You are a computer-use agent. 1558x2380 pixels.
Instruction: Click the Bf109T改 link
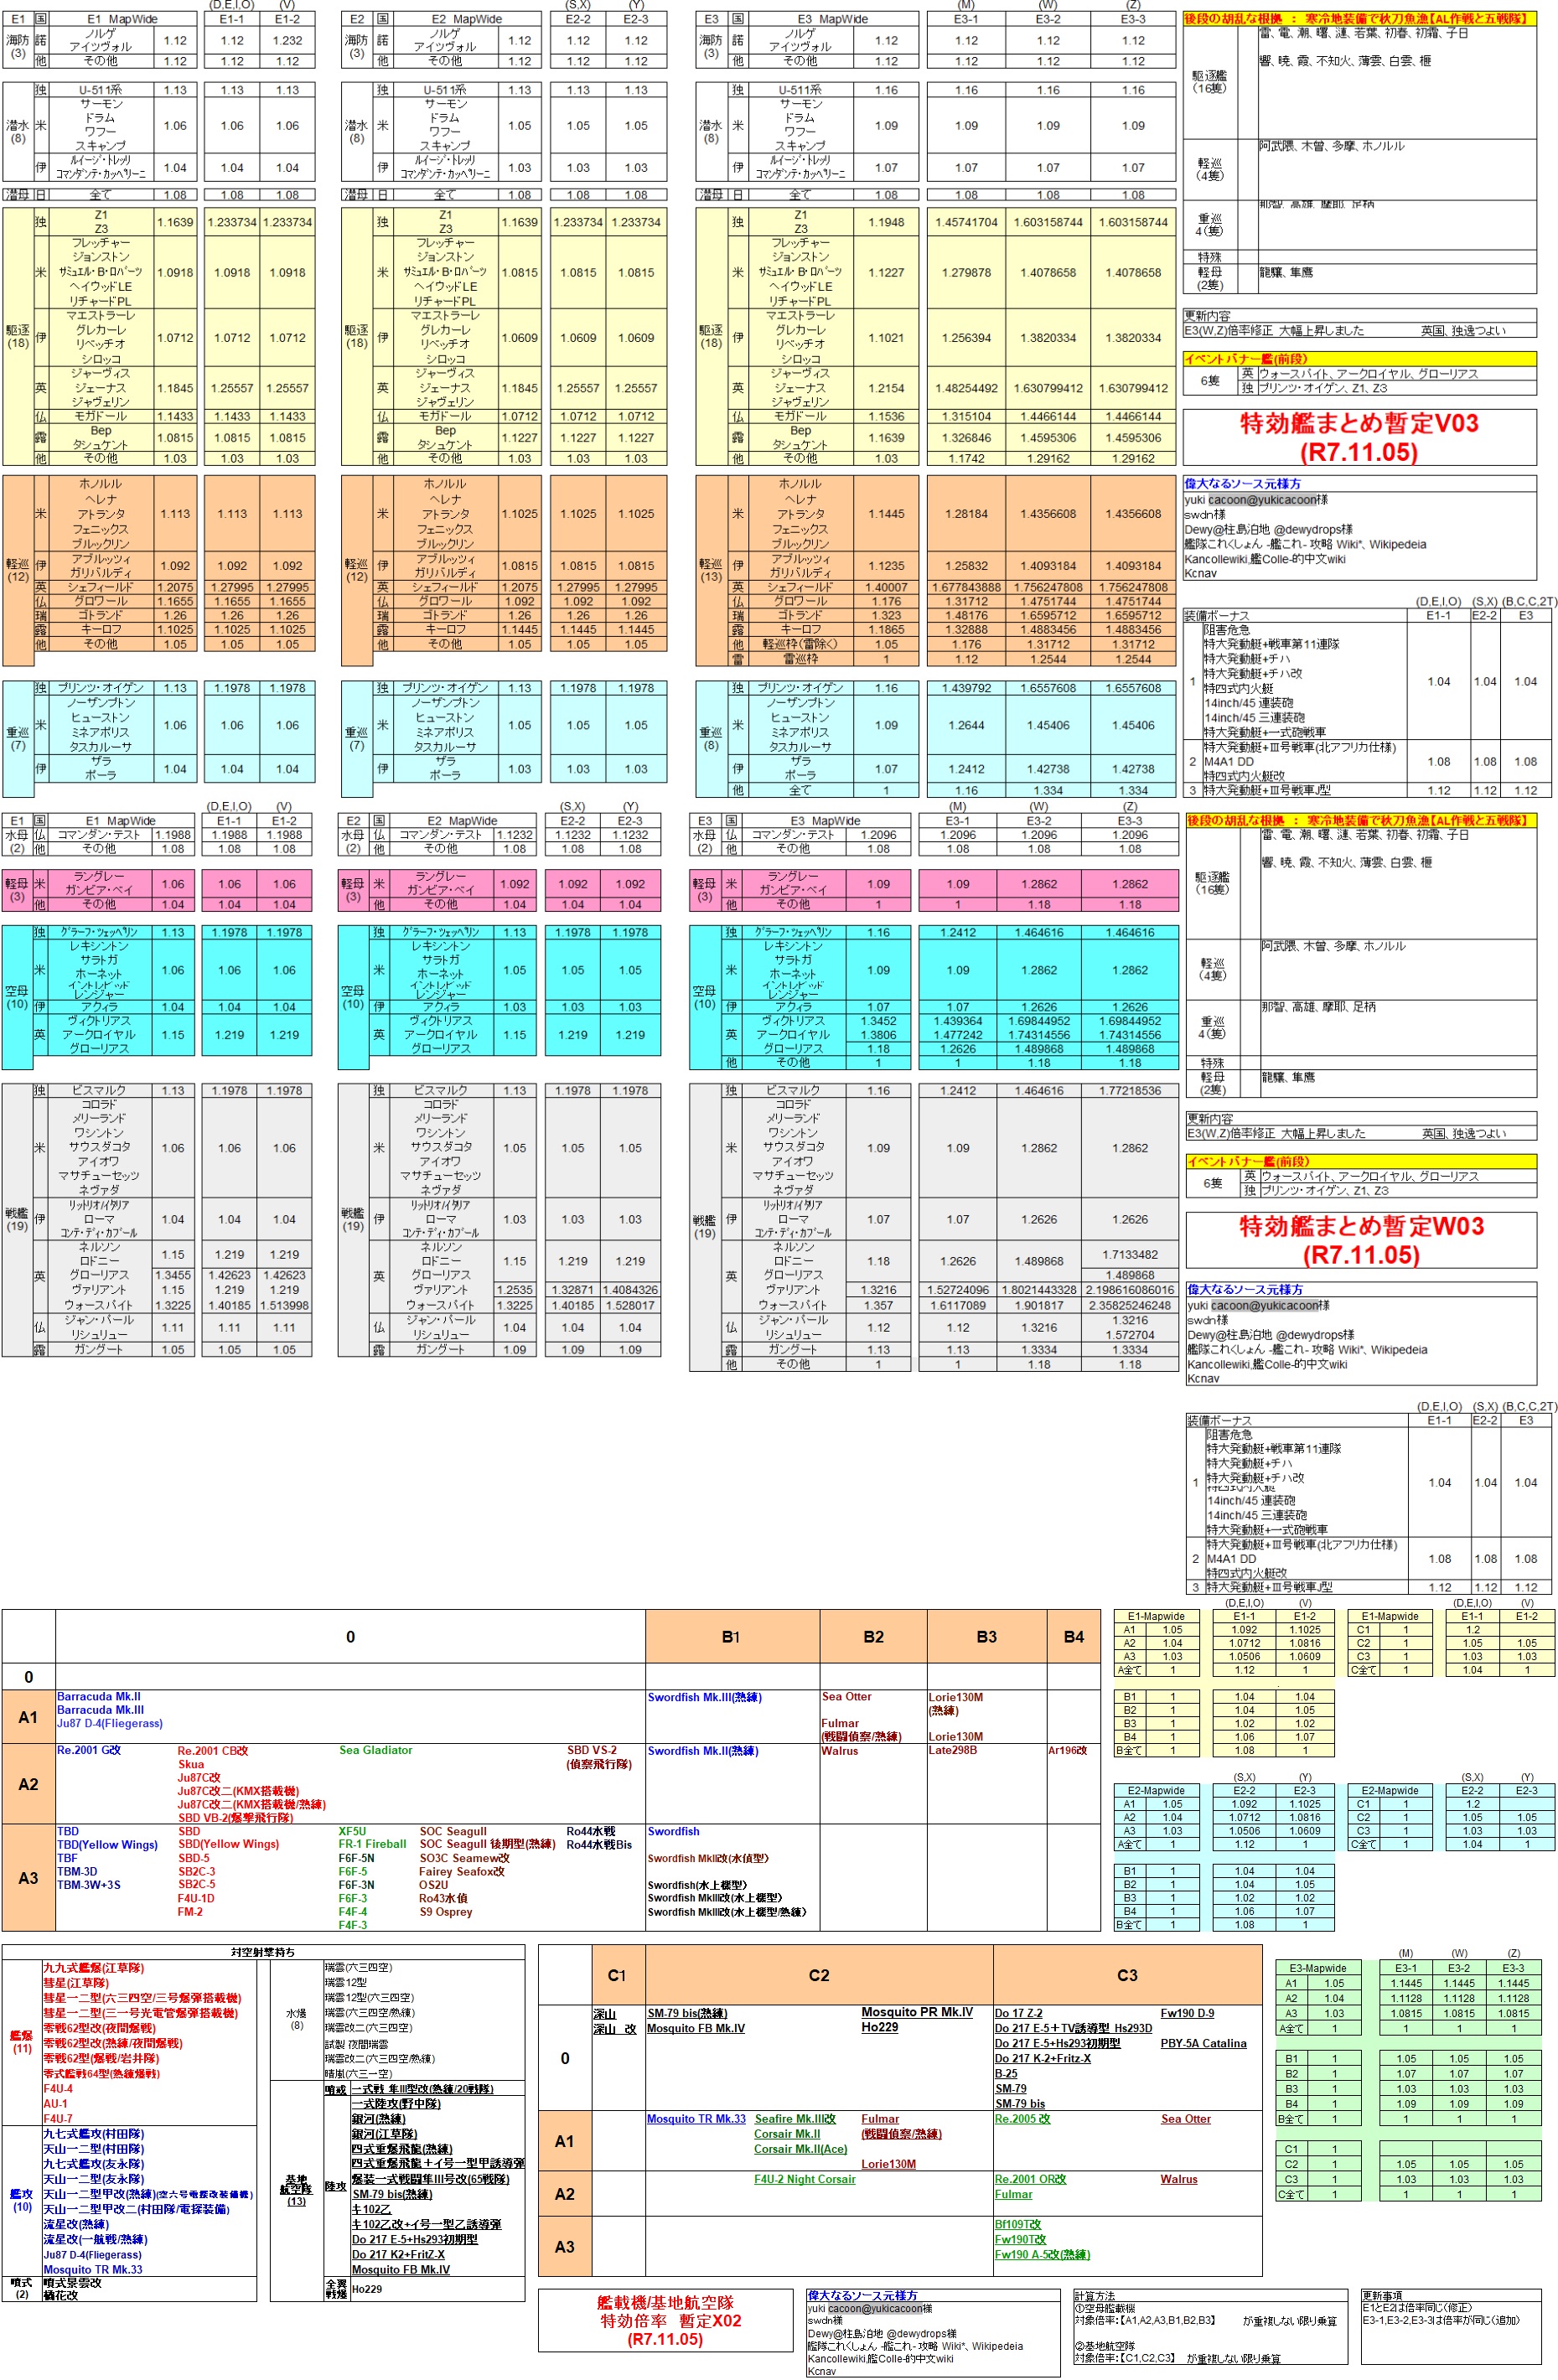click(x=1017, y=2224)
